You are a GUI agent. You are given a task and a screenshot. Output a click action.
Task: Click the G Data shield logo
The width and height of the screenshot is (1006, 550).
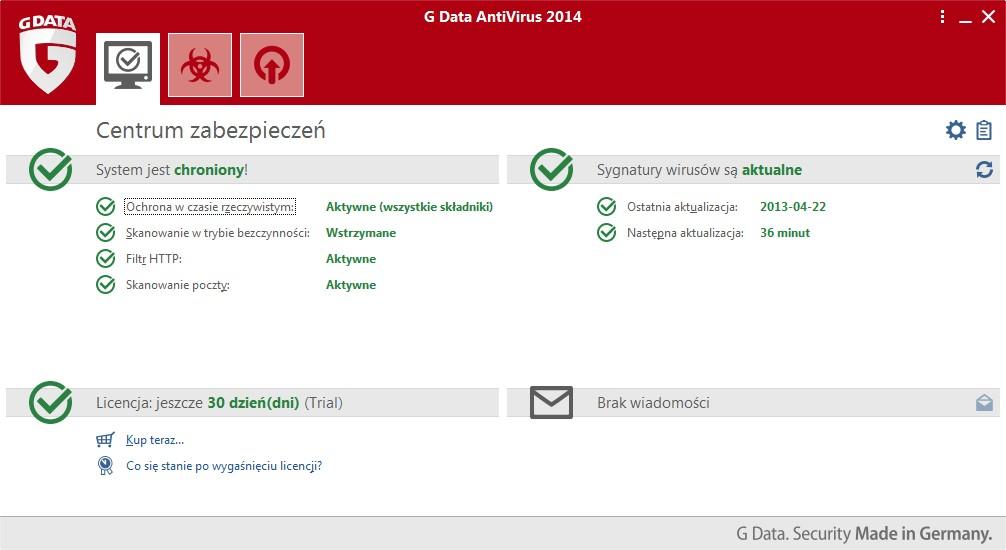(47, 55)
